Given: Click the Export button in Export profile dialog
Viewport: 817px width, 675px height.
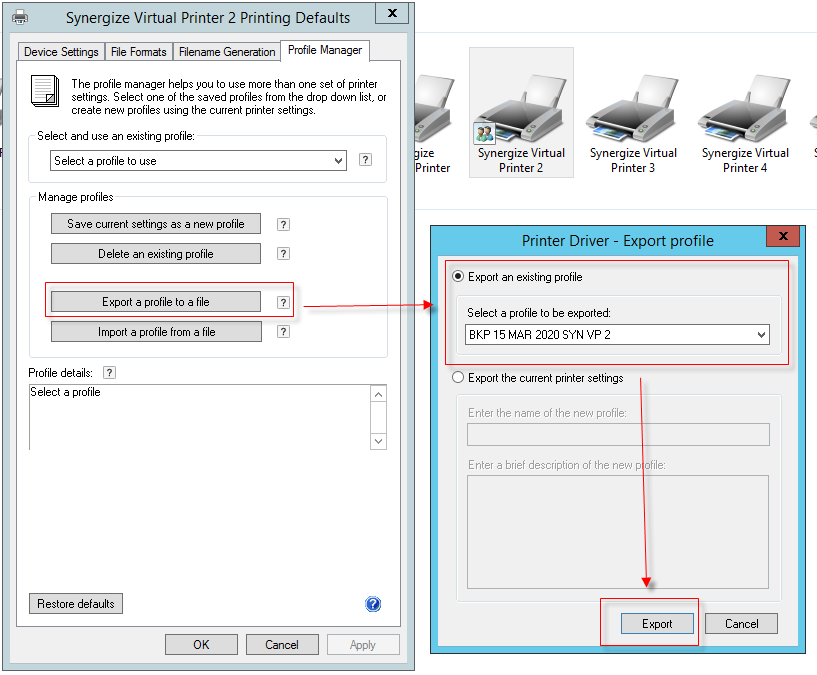Looking at the screenshot, I should [x=657, y=624].
